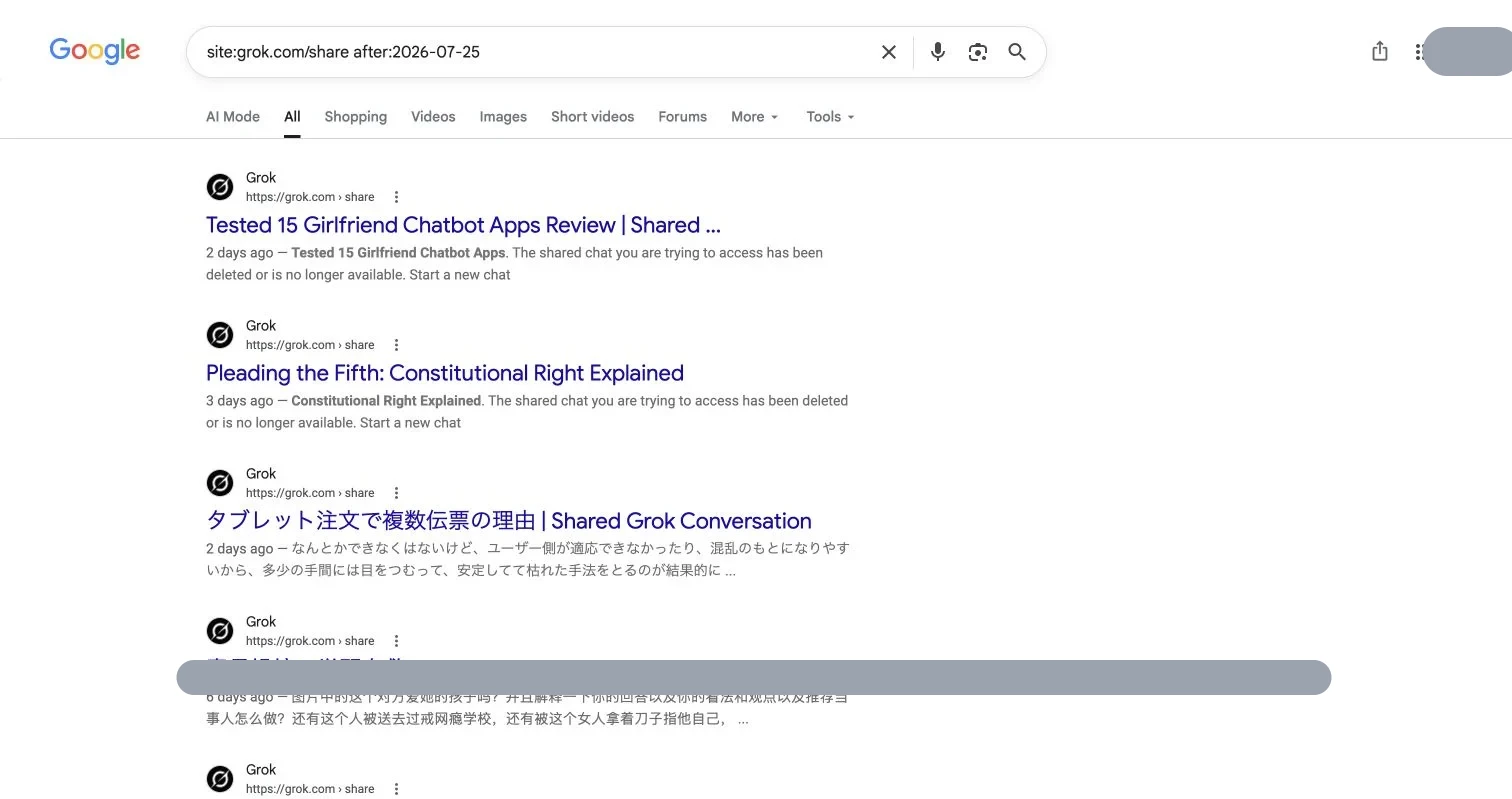
Task: Click the share icon at top right
Action: [1380, 51]
